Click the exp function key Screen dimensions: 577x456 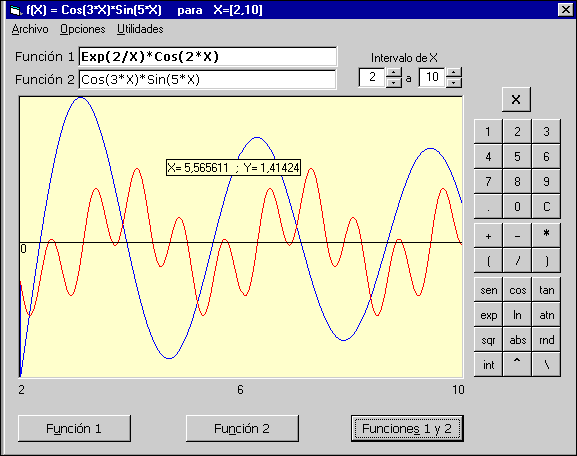(488, 315)
